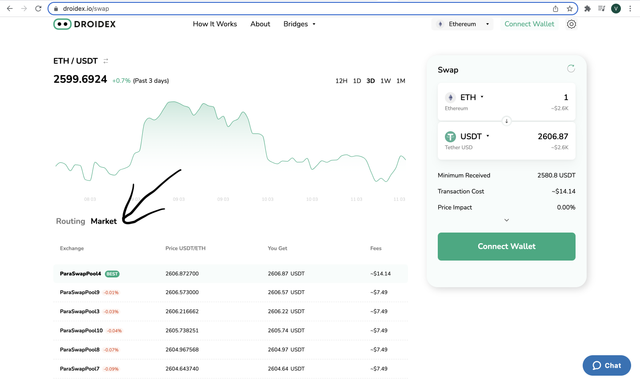Open the browser extensions puzzle icon
Image resolution: width=640 pixels, height=382 pixels.
point(587,9)
